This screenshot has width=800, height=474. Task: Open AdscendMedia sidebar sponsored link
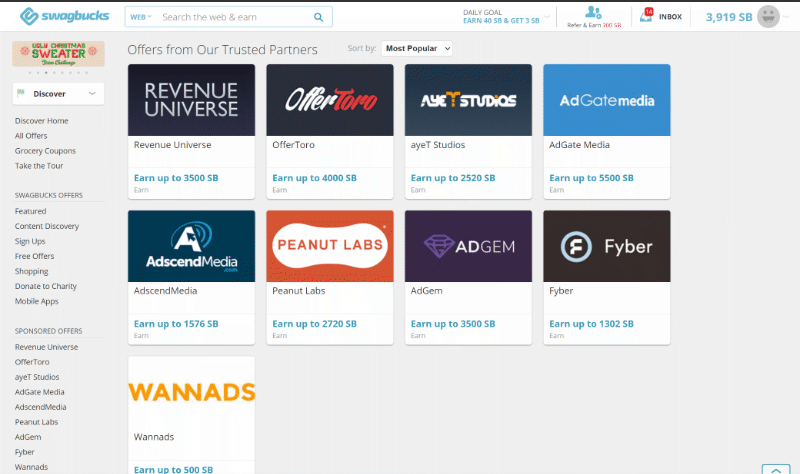[x=40, y=407]
